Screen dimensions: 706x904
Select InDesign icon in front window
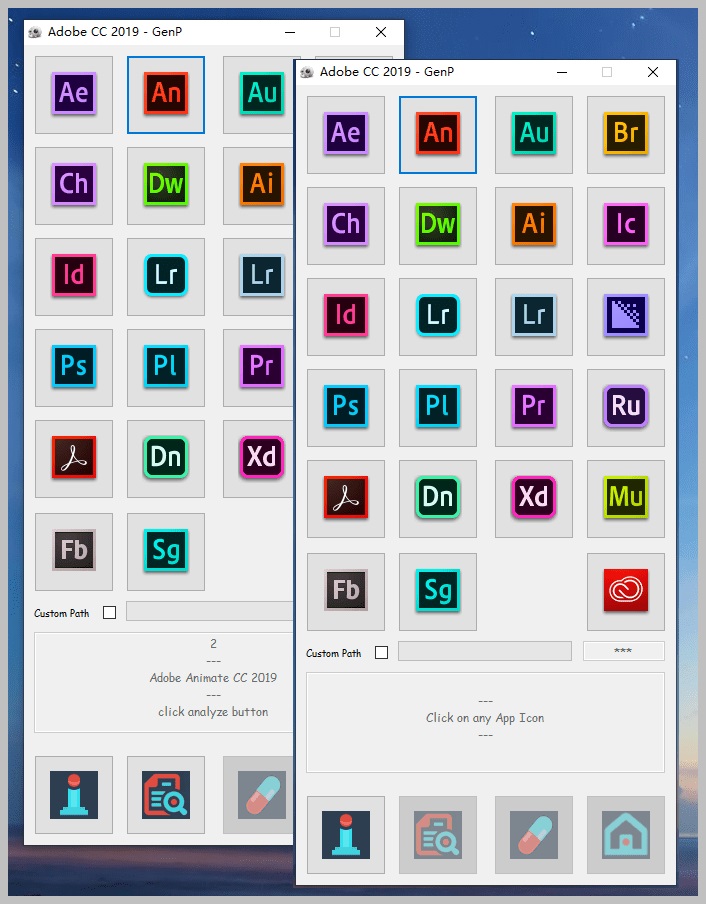point(346,317)
